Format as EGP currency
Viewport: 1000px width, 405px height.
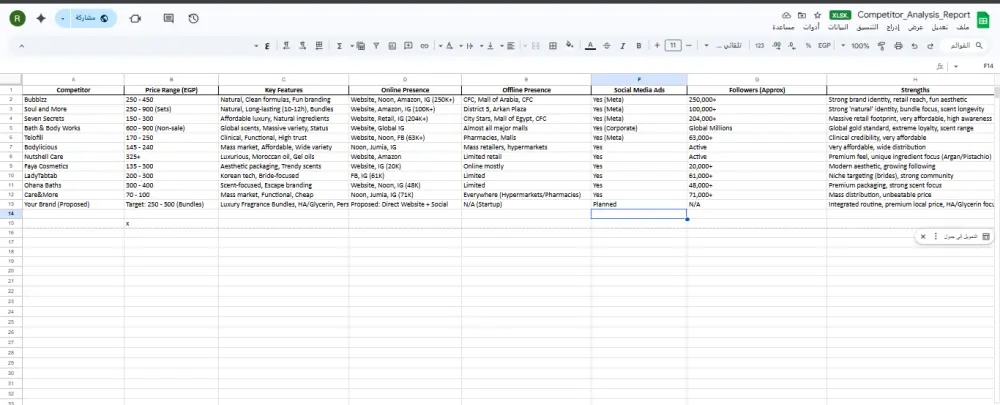click(x=825, y=46)
